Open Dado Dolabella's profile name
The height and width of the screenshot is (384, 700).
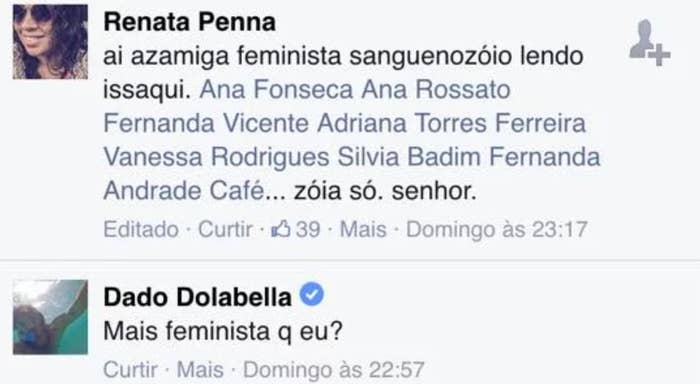point(197,297)
